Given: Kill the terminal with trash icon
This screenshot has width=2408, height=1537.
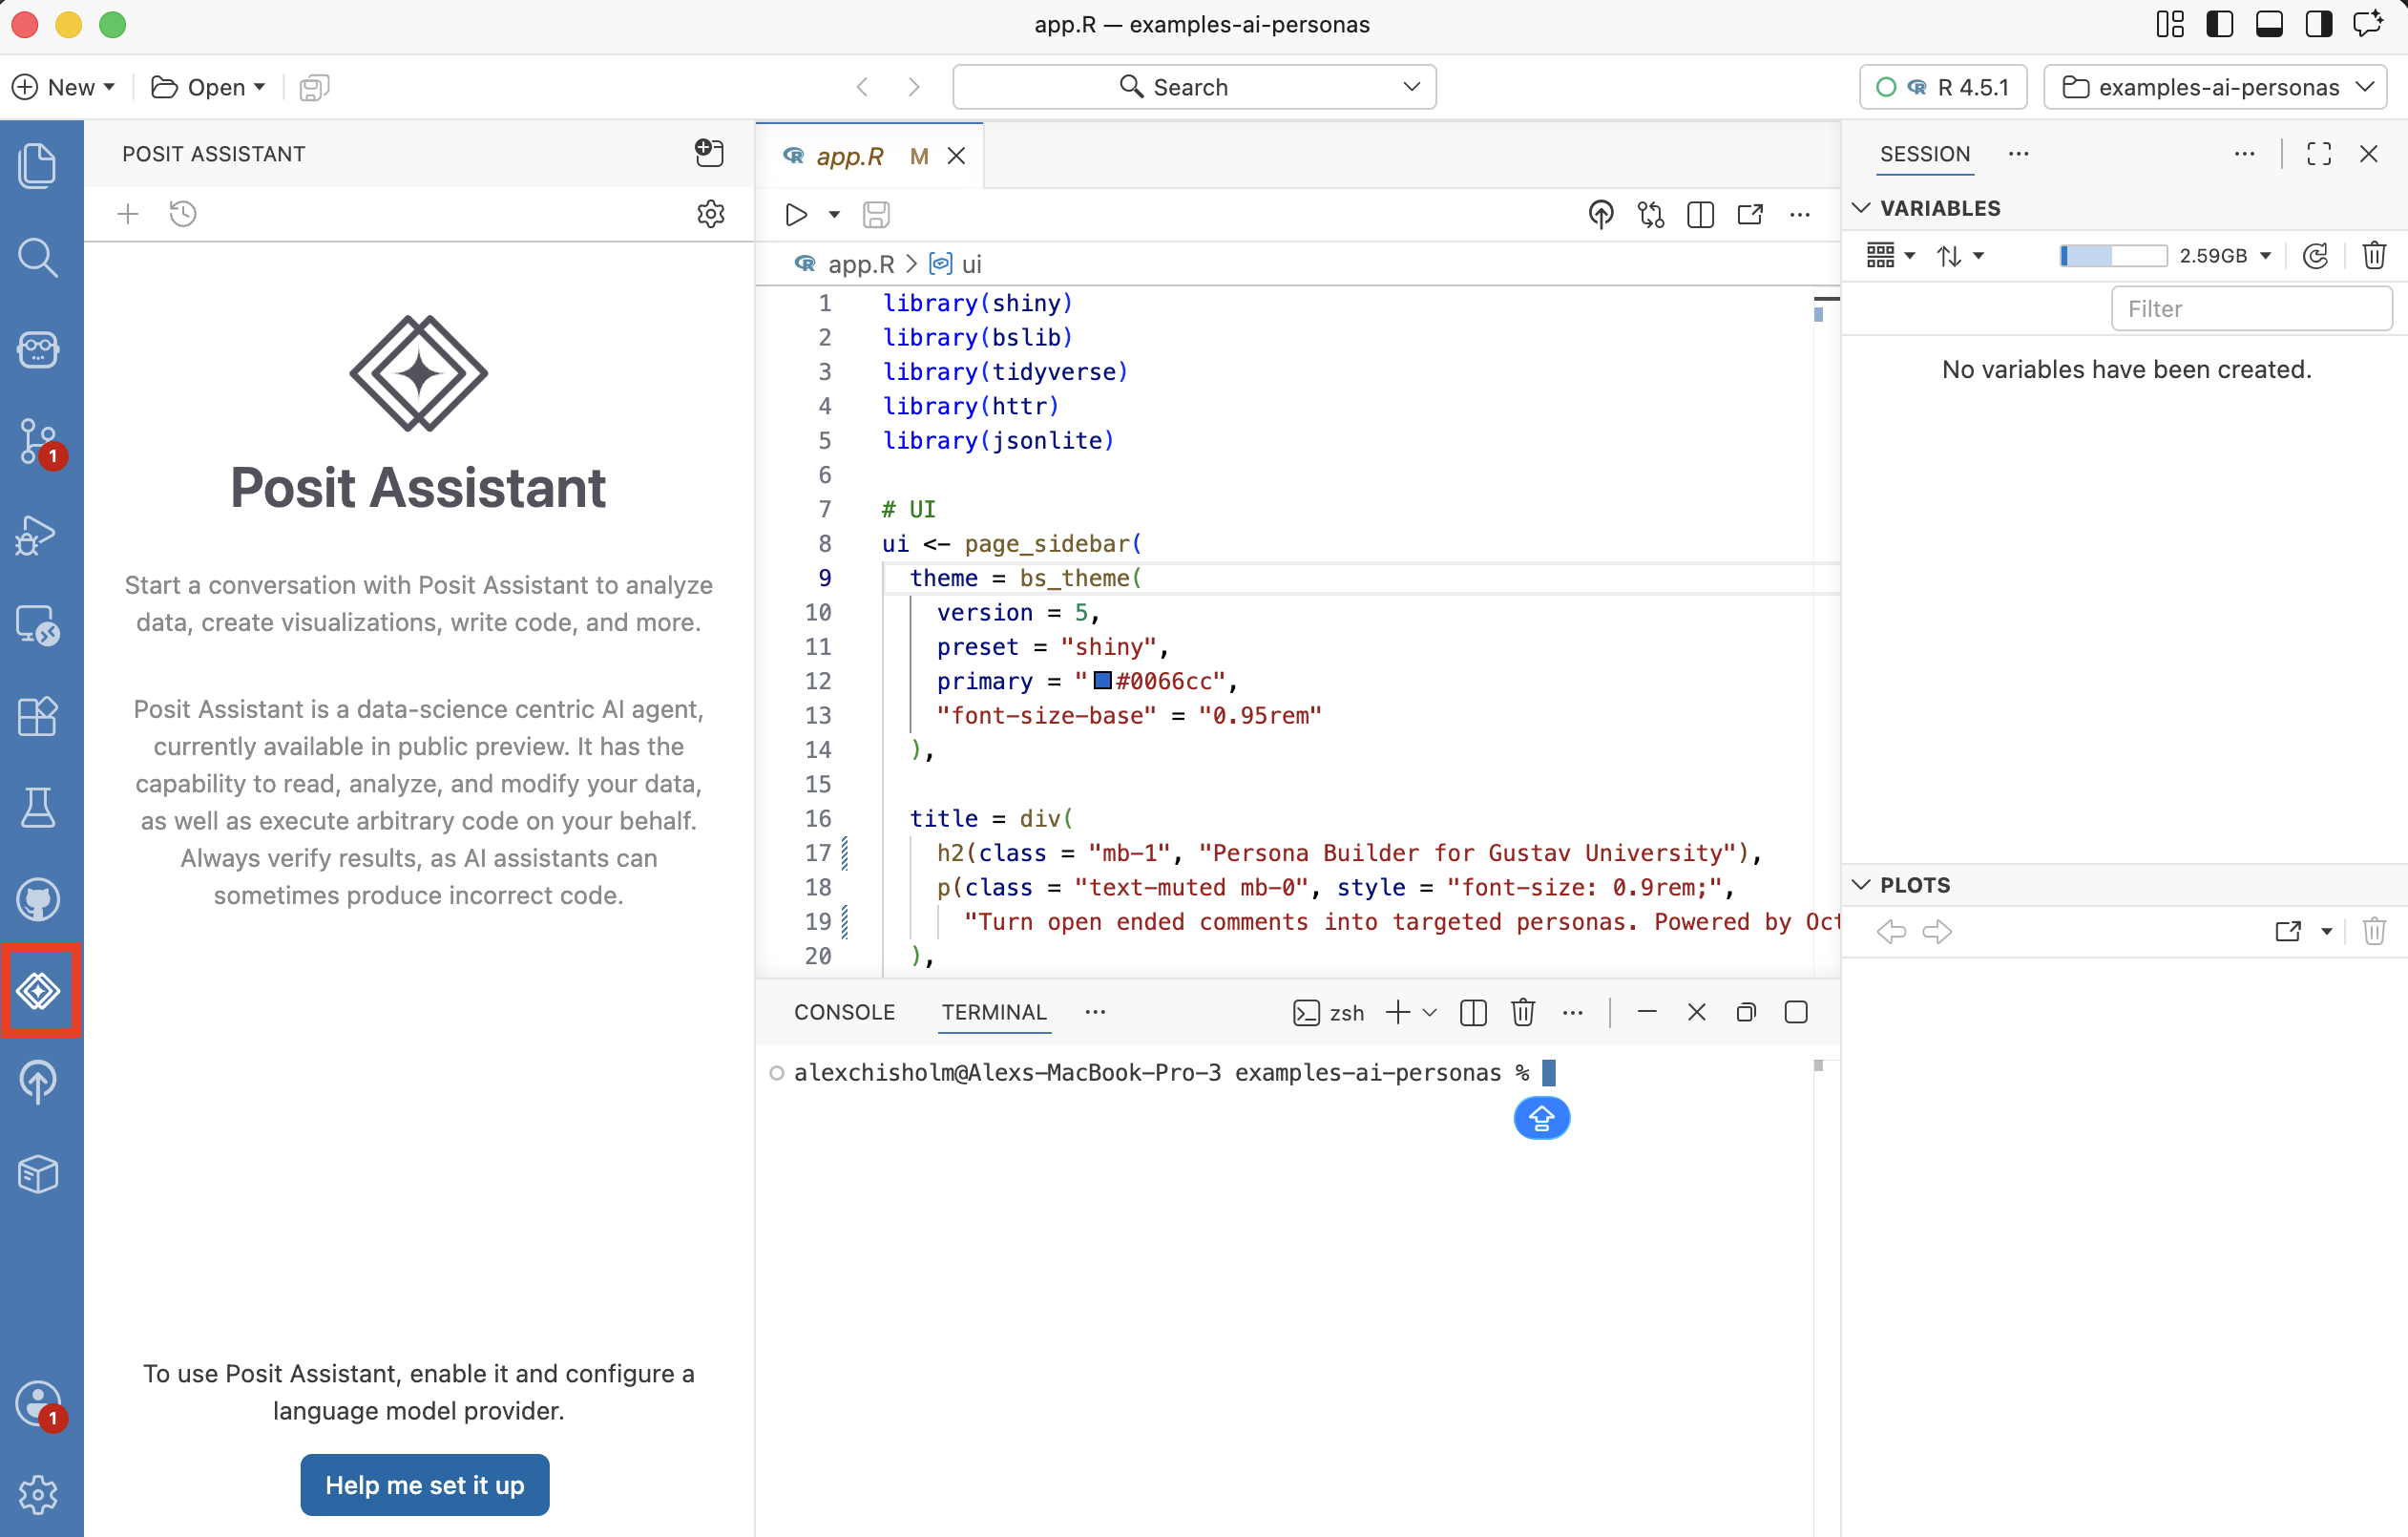Looking at the screenshot, I should 1523,1013.
